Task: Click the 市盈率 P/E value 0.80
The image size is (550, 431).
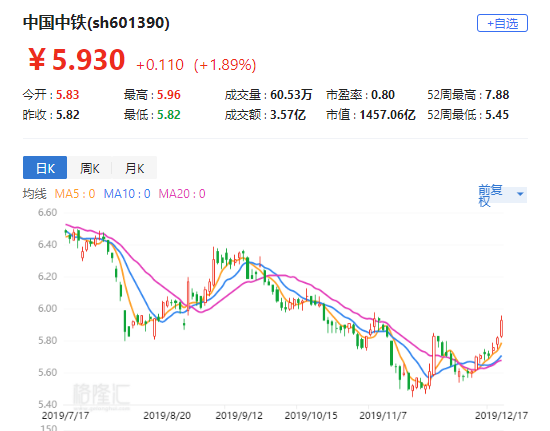Action: point(383,95)
